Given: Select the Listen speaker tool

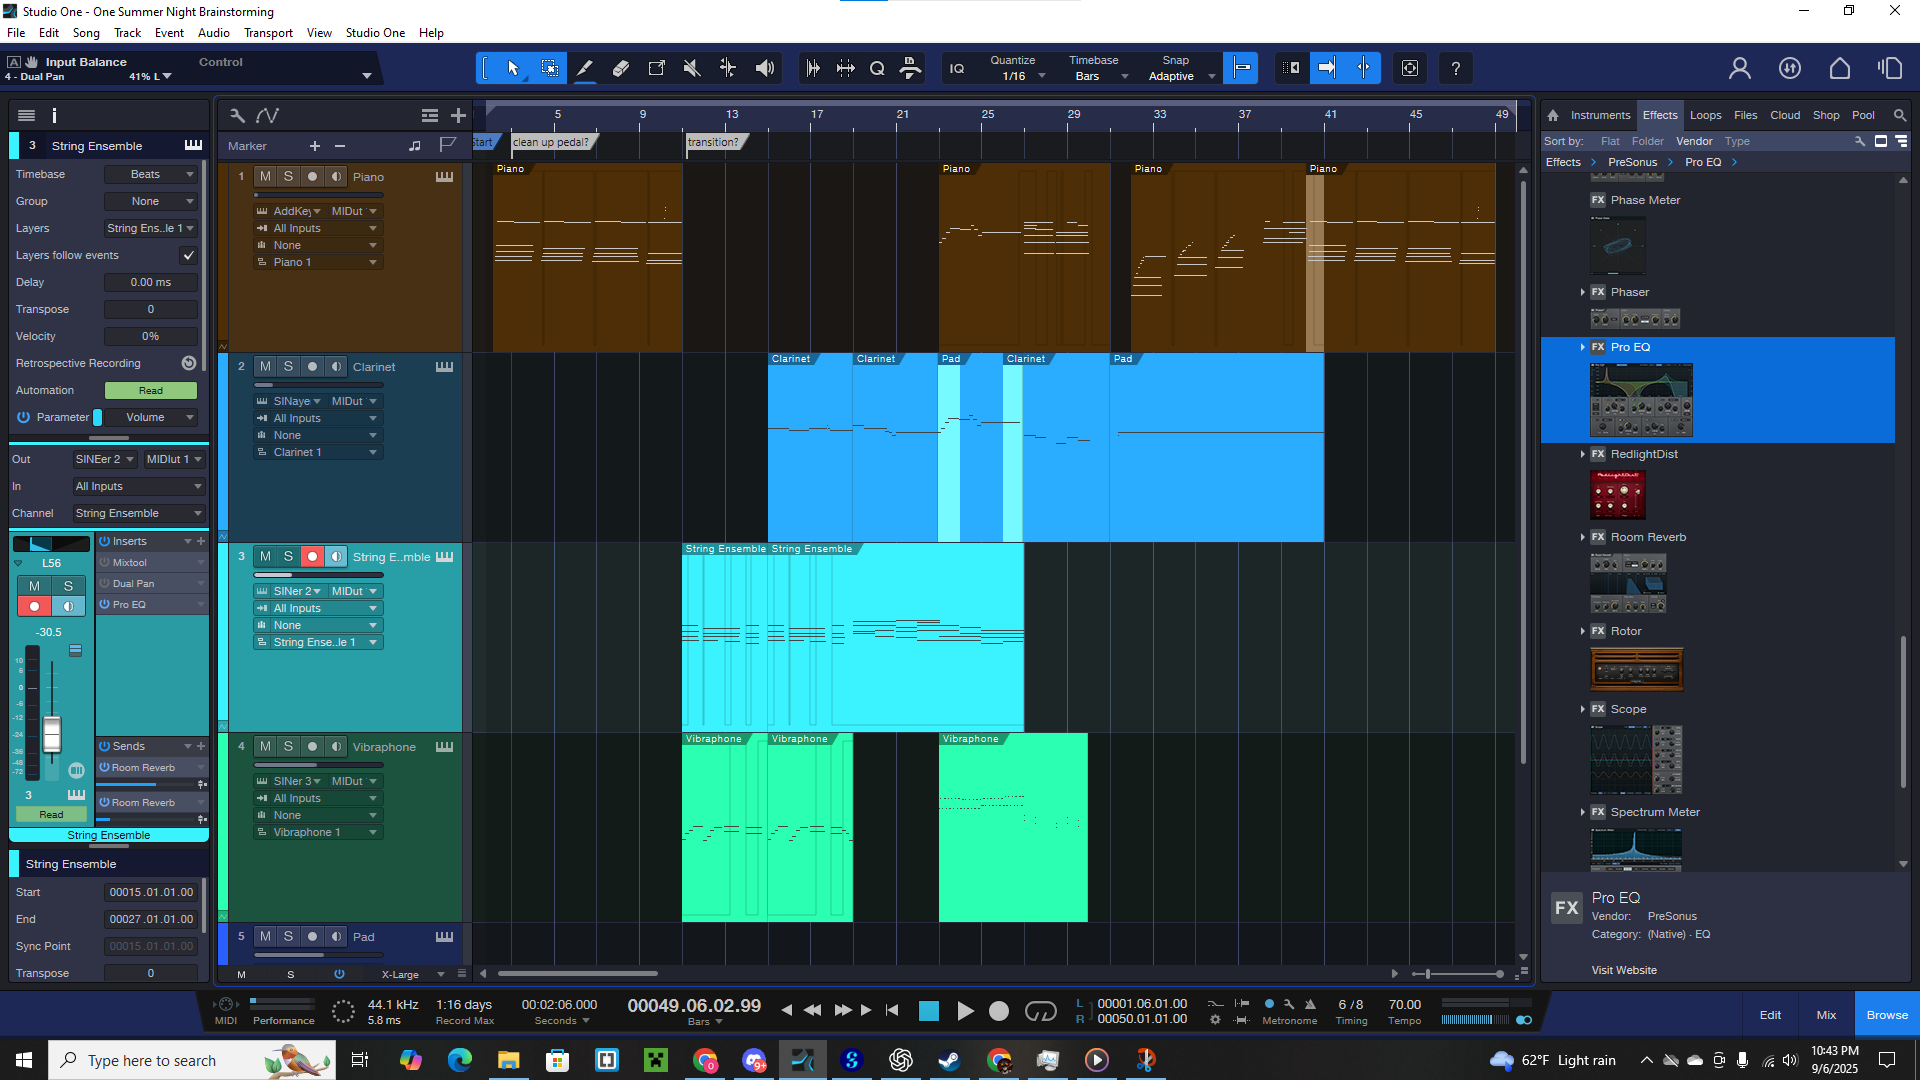Looking at the screenshot, I should [x=765, y=68].
